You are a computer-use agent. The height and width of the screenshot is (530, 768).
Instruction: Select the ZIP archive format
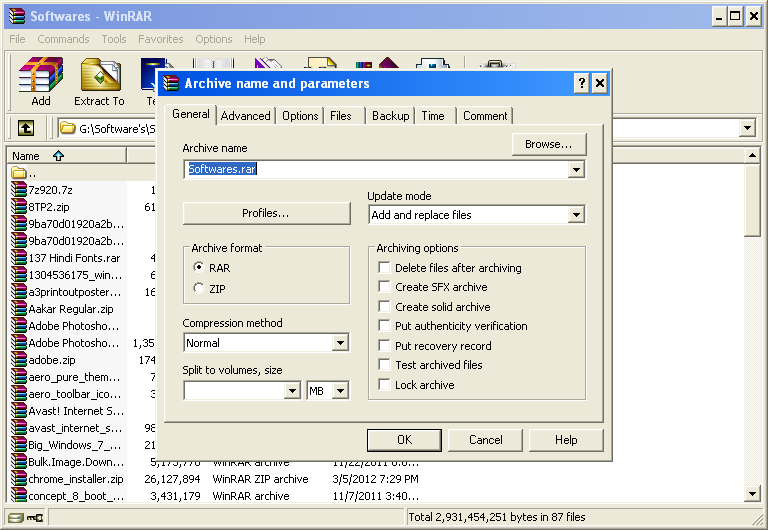pos(198,288)
